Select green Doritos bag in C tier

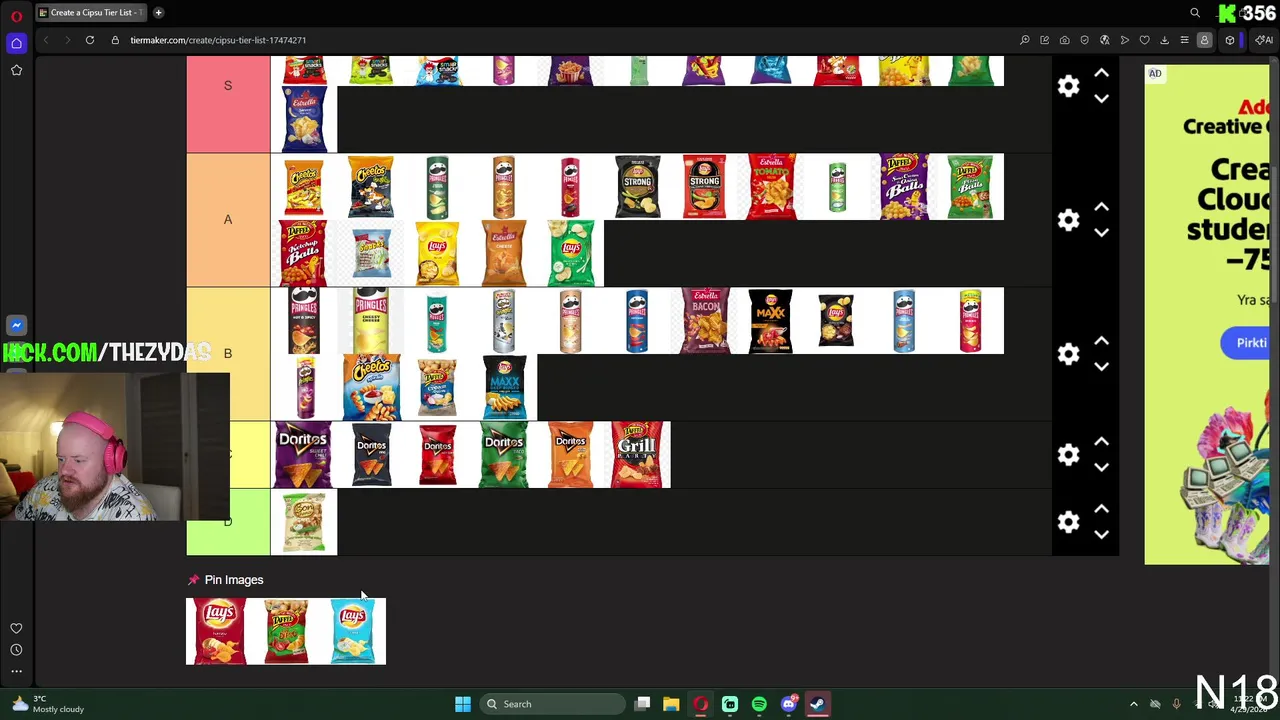[x=504, y=455]
